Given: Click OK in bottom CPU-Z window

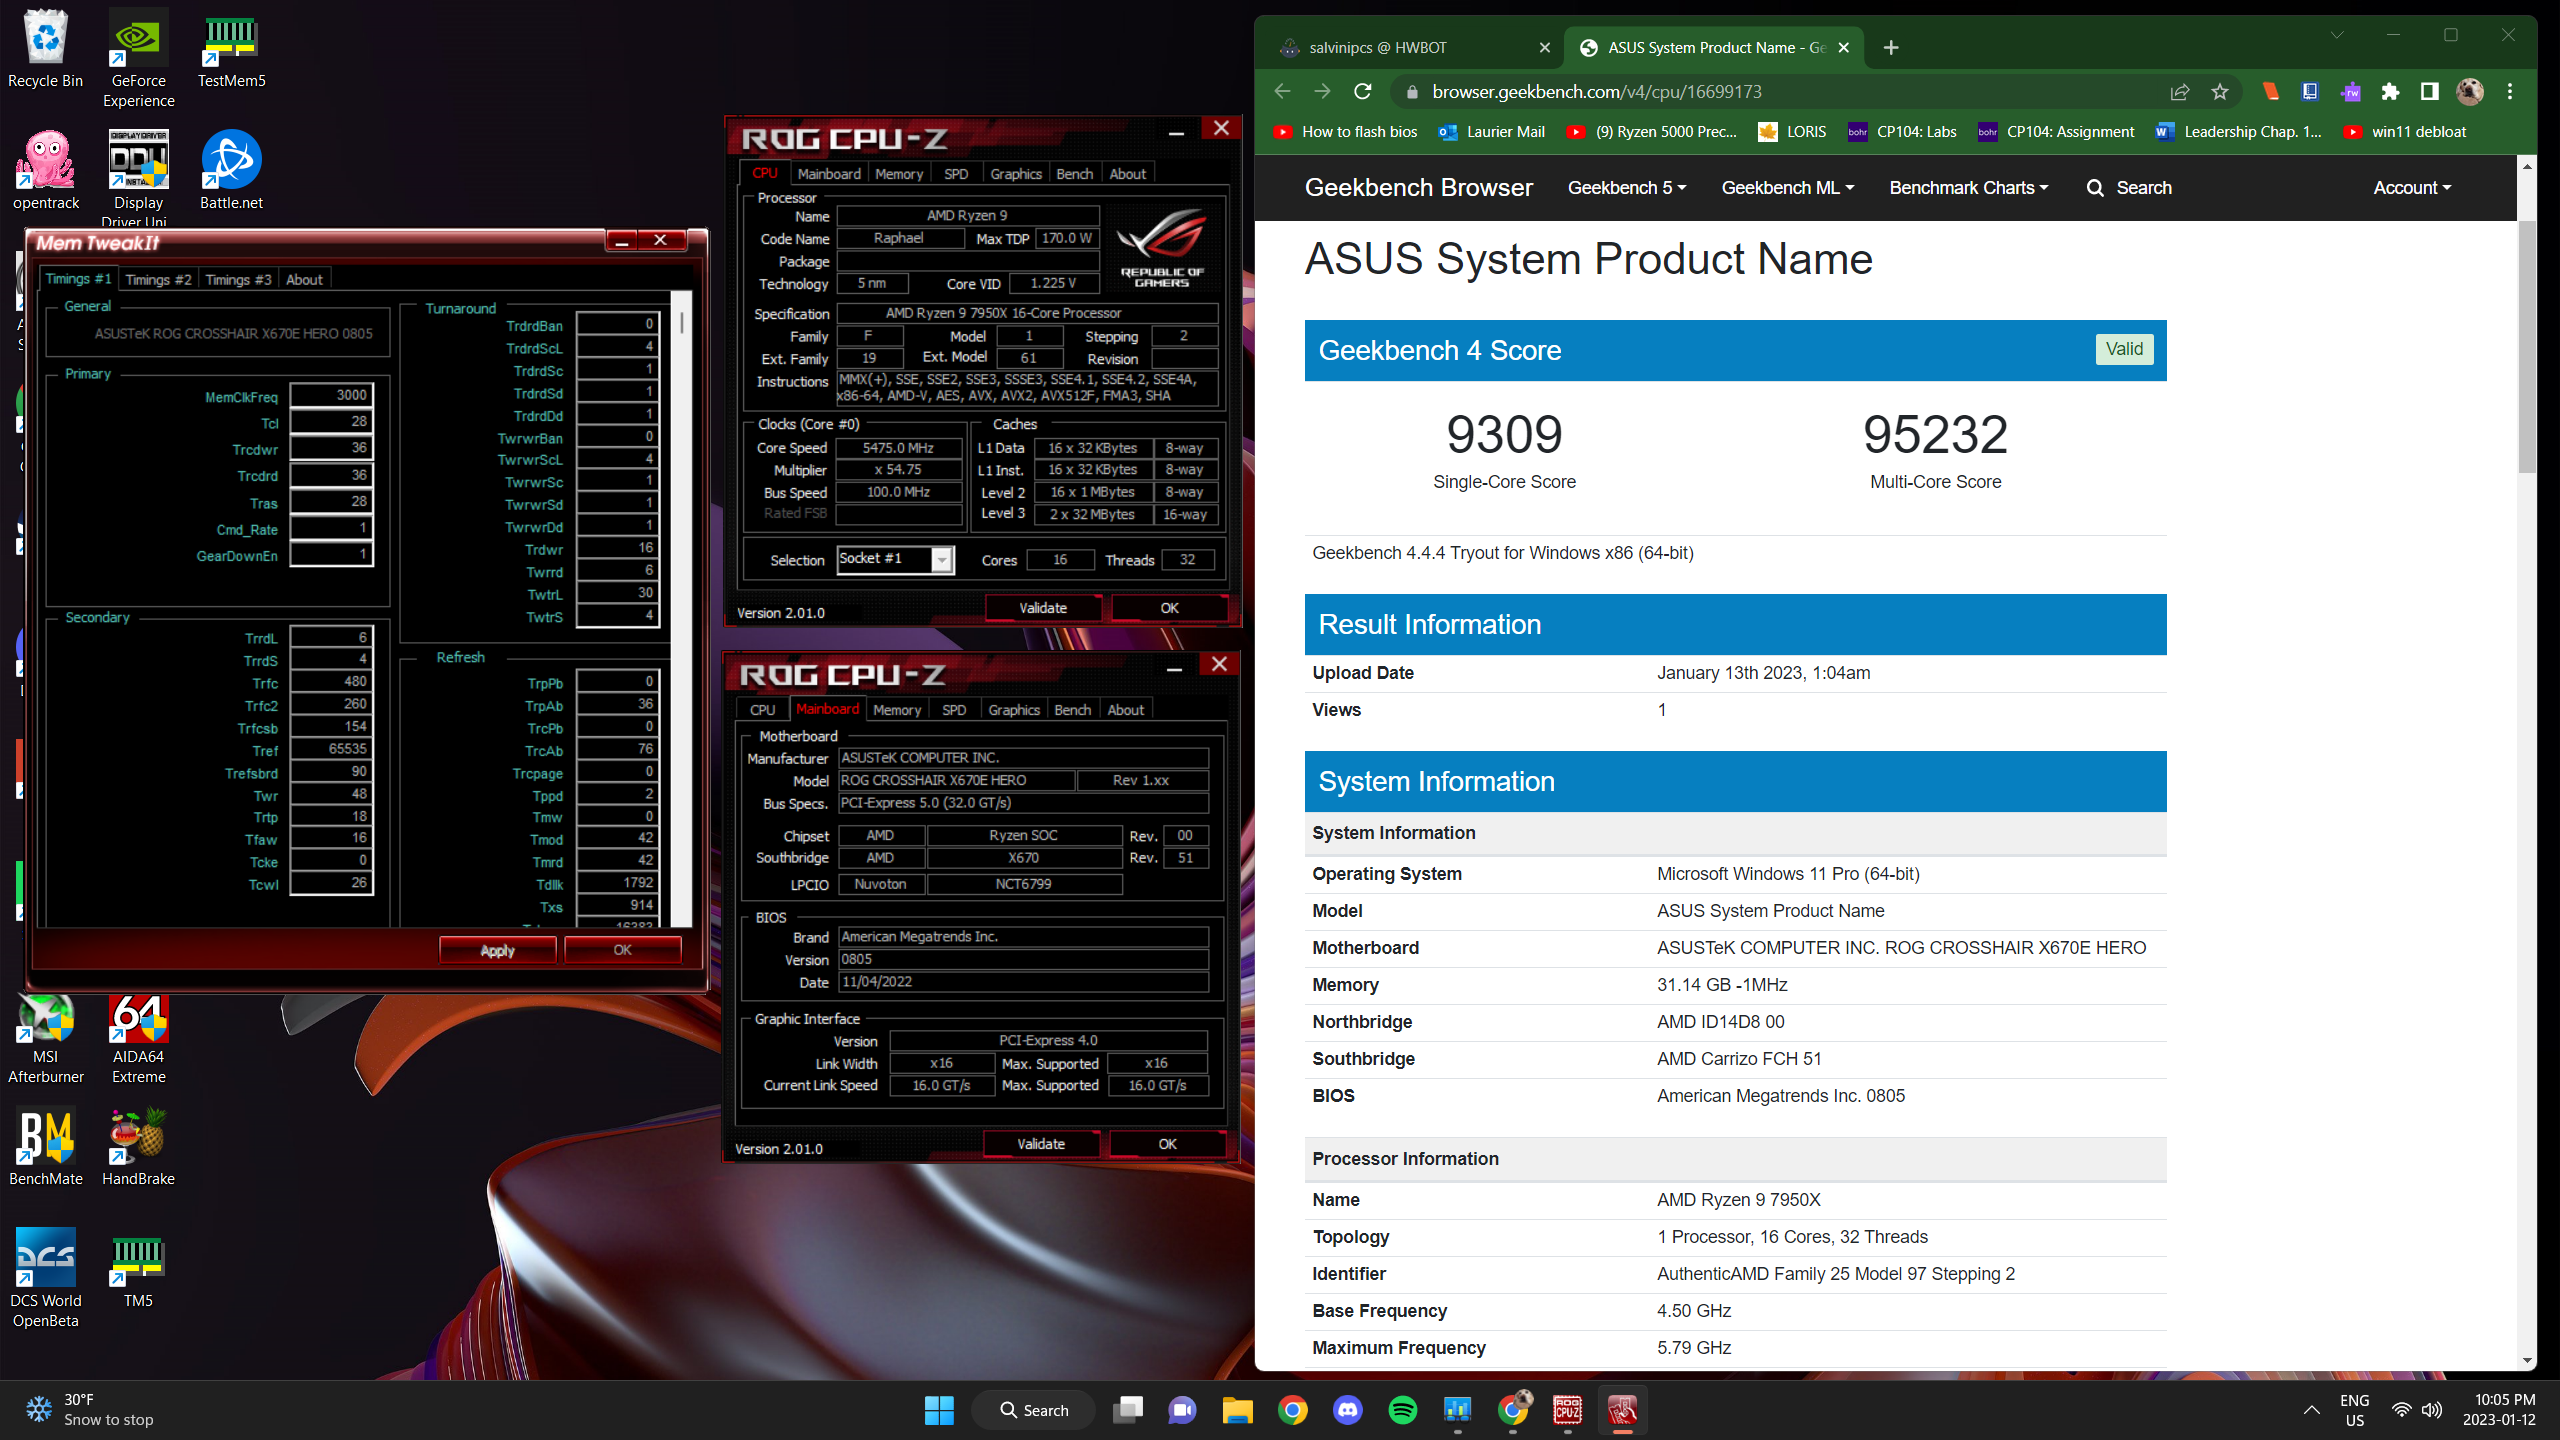Looking at the screenshot, I should [x=1167, y=1144].
